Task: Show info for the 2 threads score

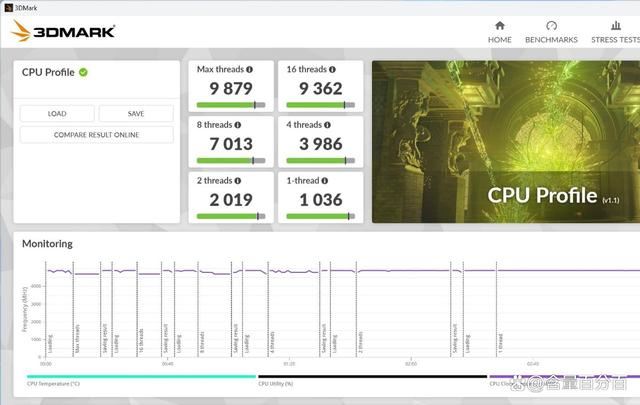Action: tap(240, 181)
